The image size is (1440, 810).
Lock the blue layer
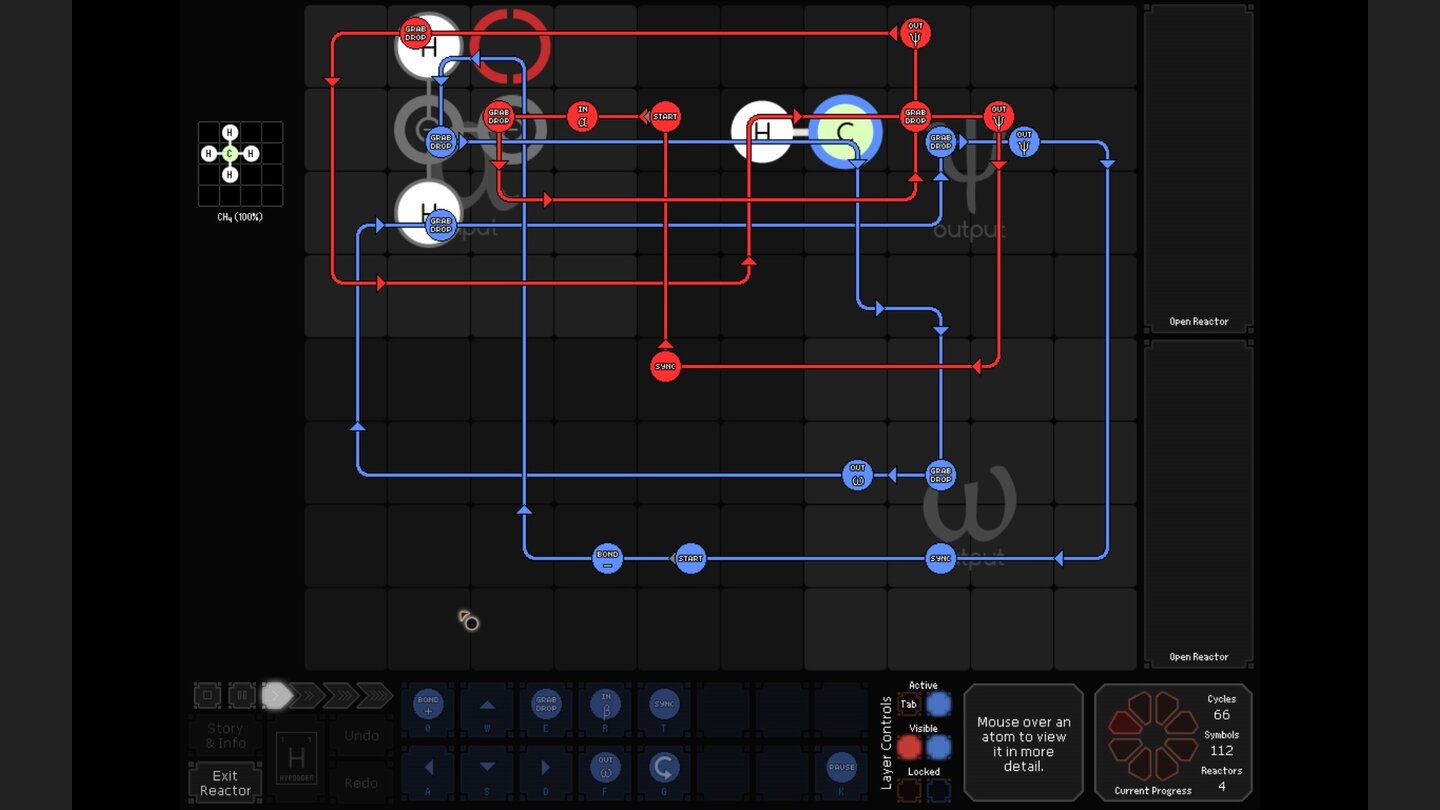(x=938, y=790)
